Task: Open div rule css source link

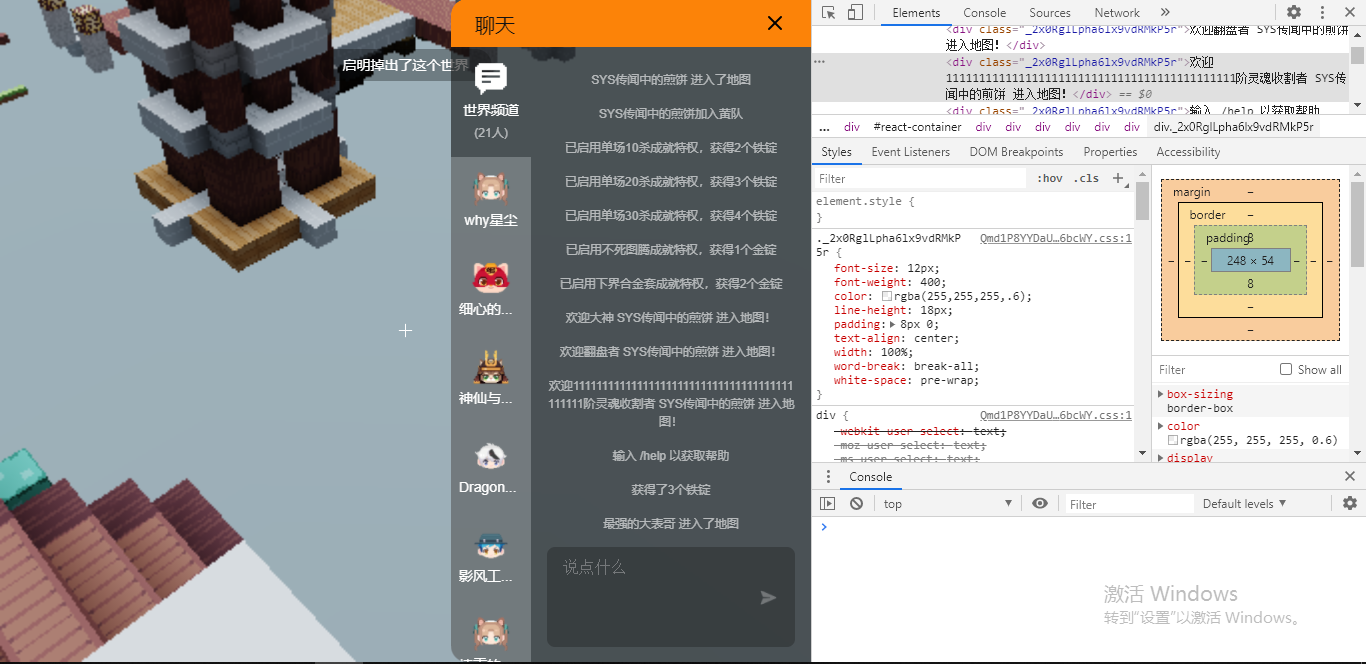Action: (x=1056, y=415)
